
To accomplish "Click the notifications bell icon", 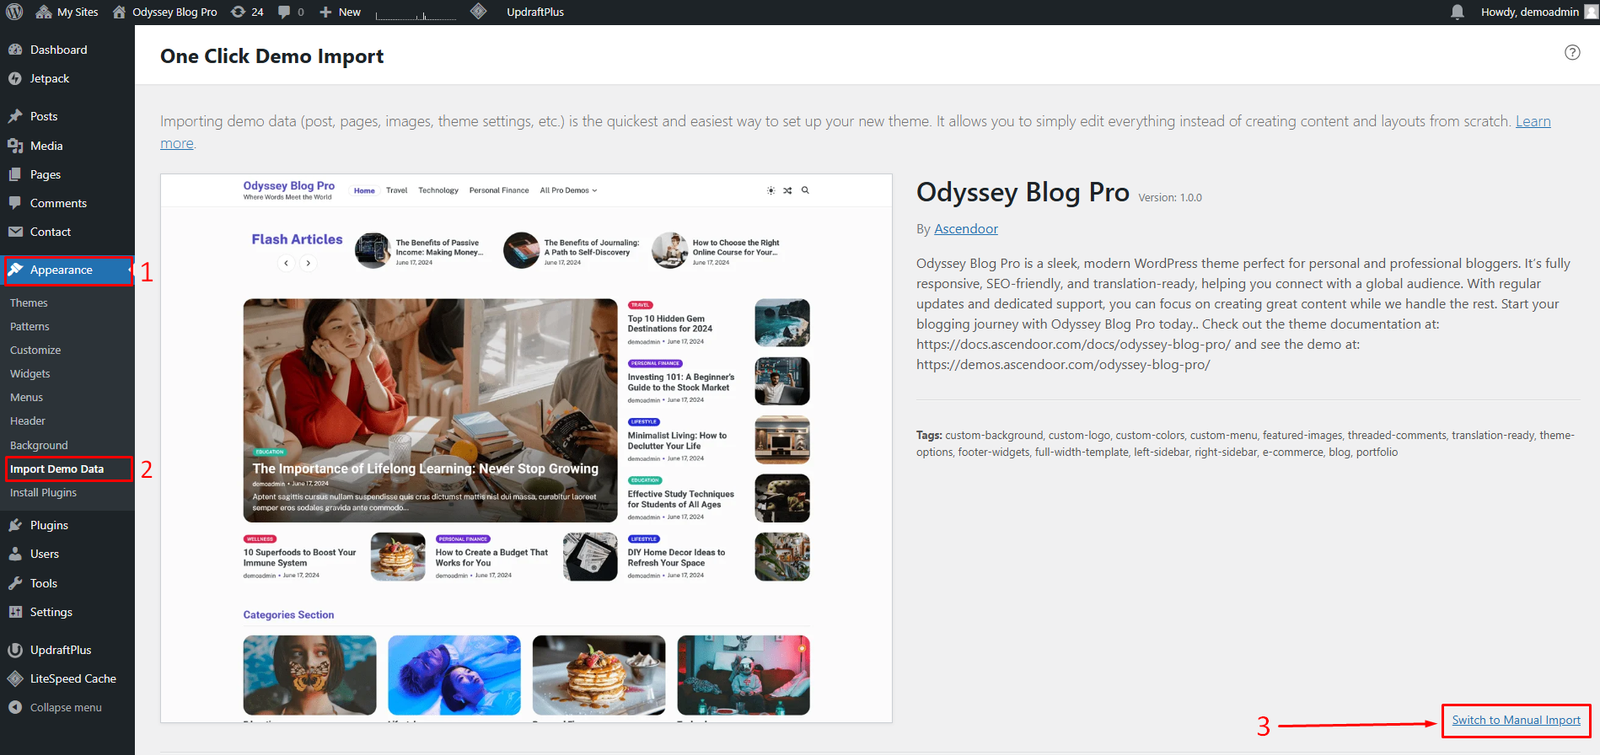I will click(1457, 12).
